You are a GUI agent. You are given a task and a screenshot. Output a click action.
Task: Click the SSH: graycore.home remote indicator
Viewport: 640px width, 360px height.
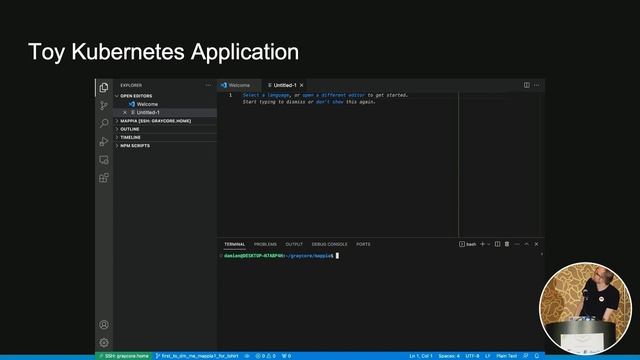tap(124, 356)
